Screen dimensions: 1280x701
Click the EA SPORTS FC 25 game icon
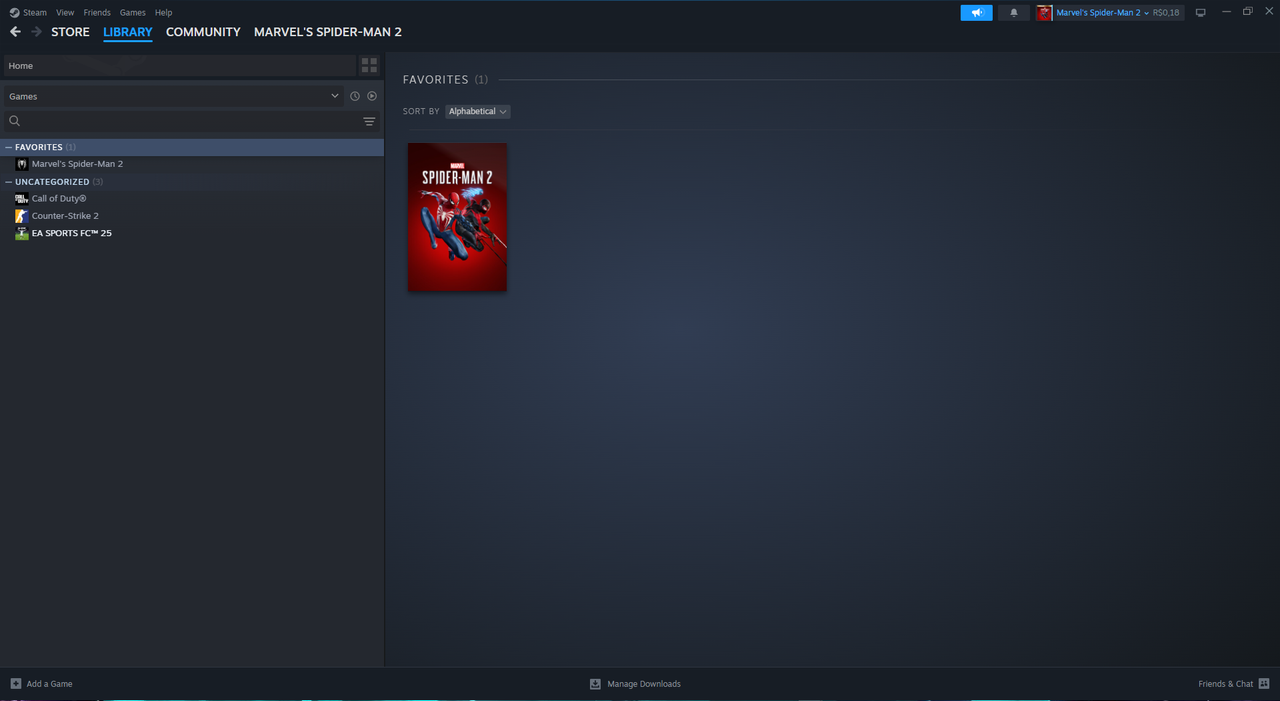[x=22, y=233]
